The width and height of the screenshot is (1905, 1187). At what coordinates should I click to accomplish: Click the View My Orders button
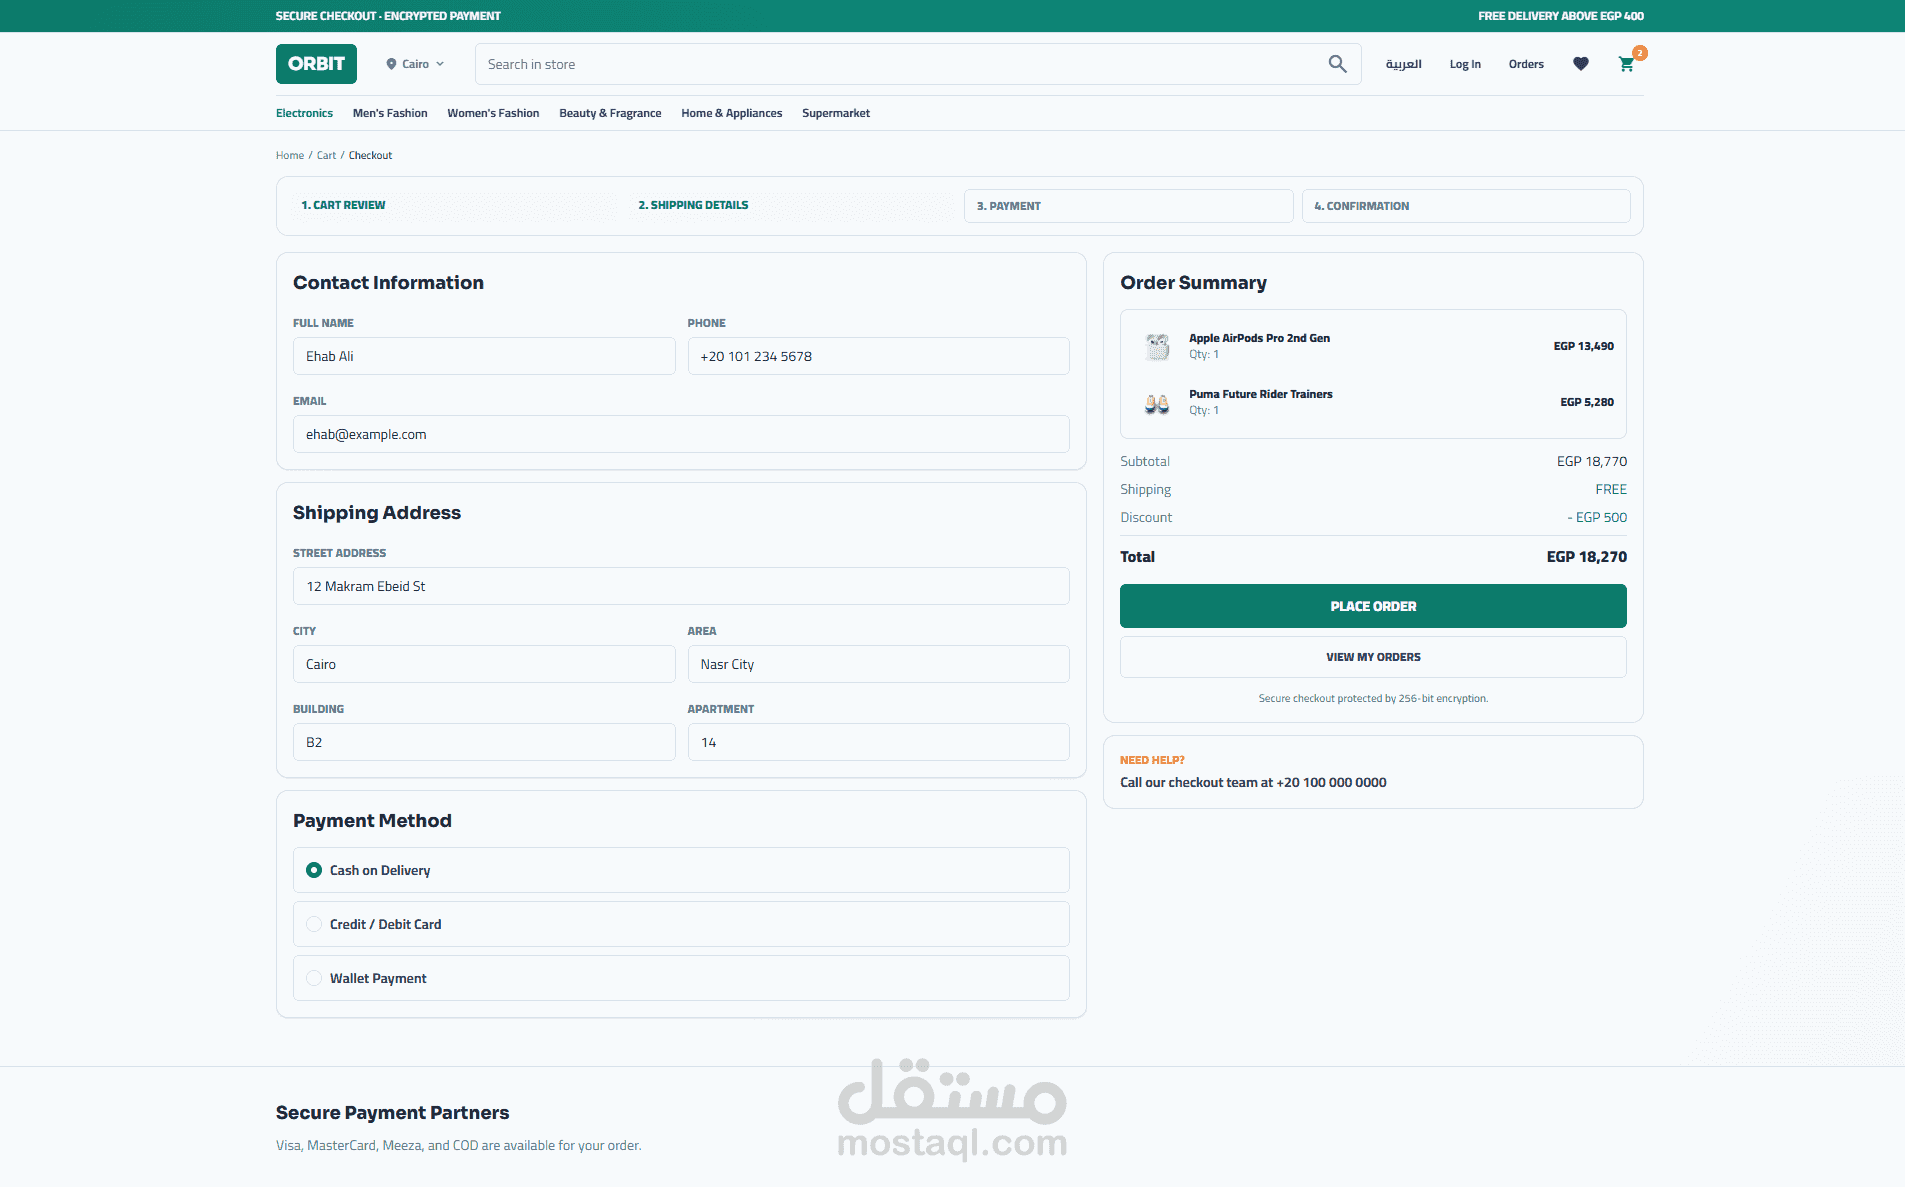pyautogui.click(x=1373, y=657)
